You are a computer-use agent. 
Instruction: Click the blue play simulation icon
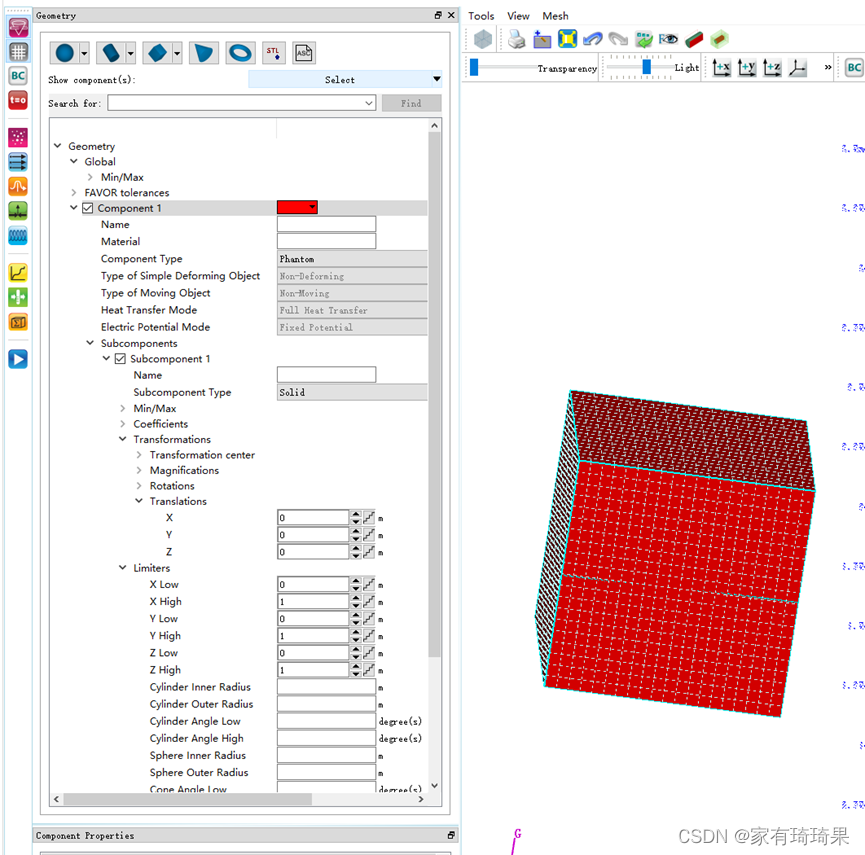[18, 360]
